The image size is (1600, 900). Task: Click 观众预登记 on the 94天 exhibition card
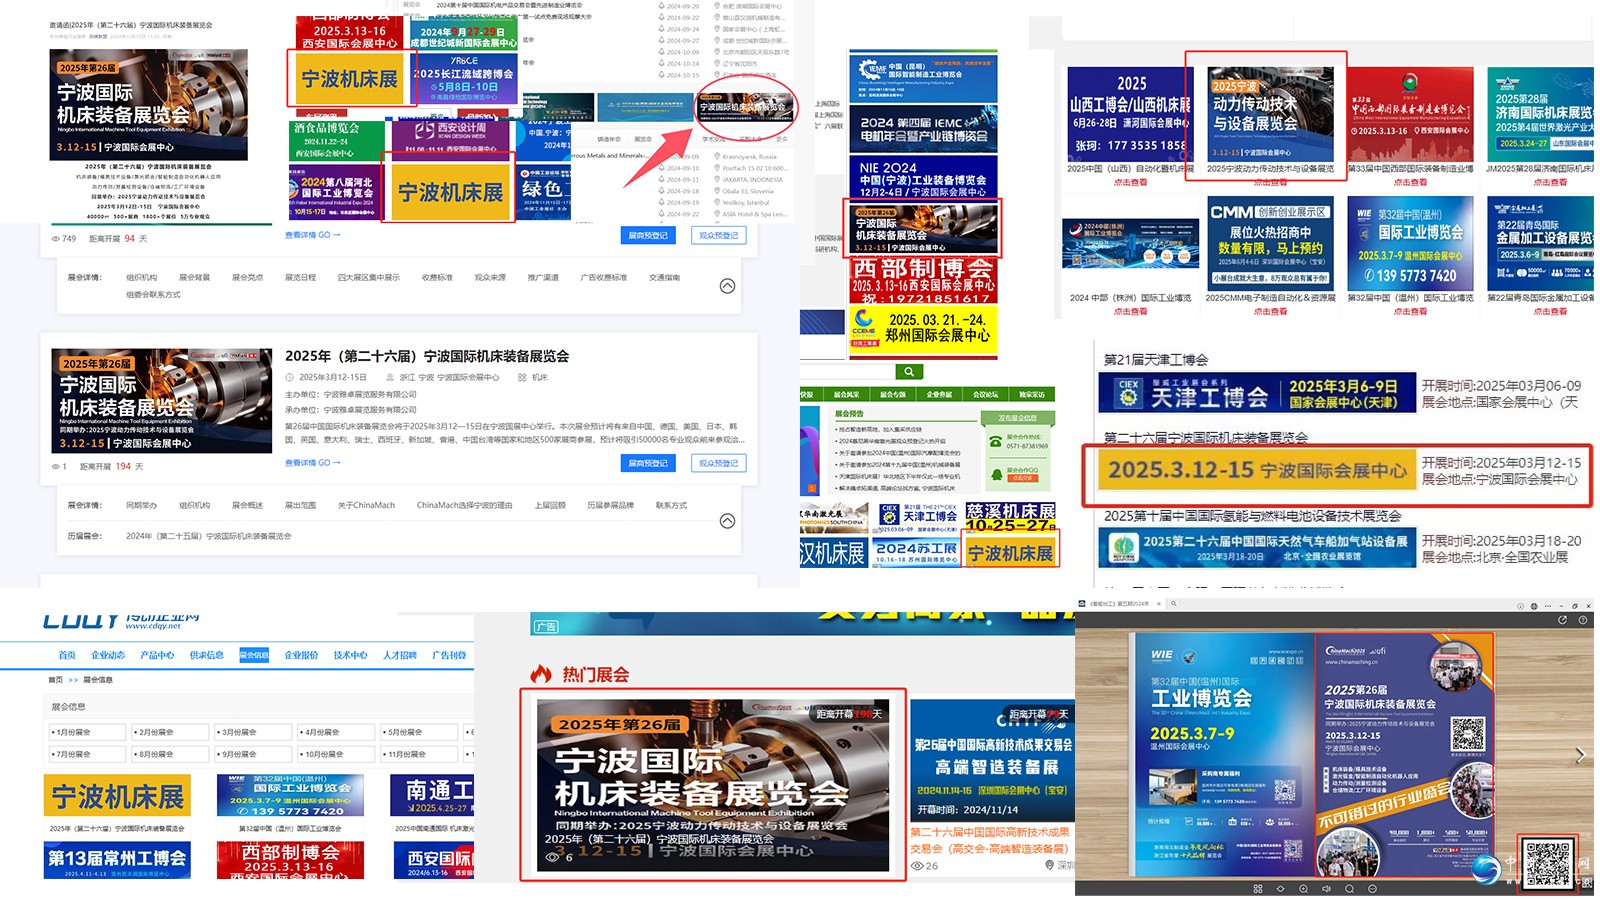click(718, 235)
